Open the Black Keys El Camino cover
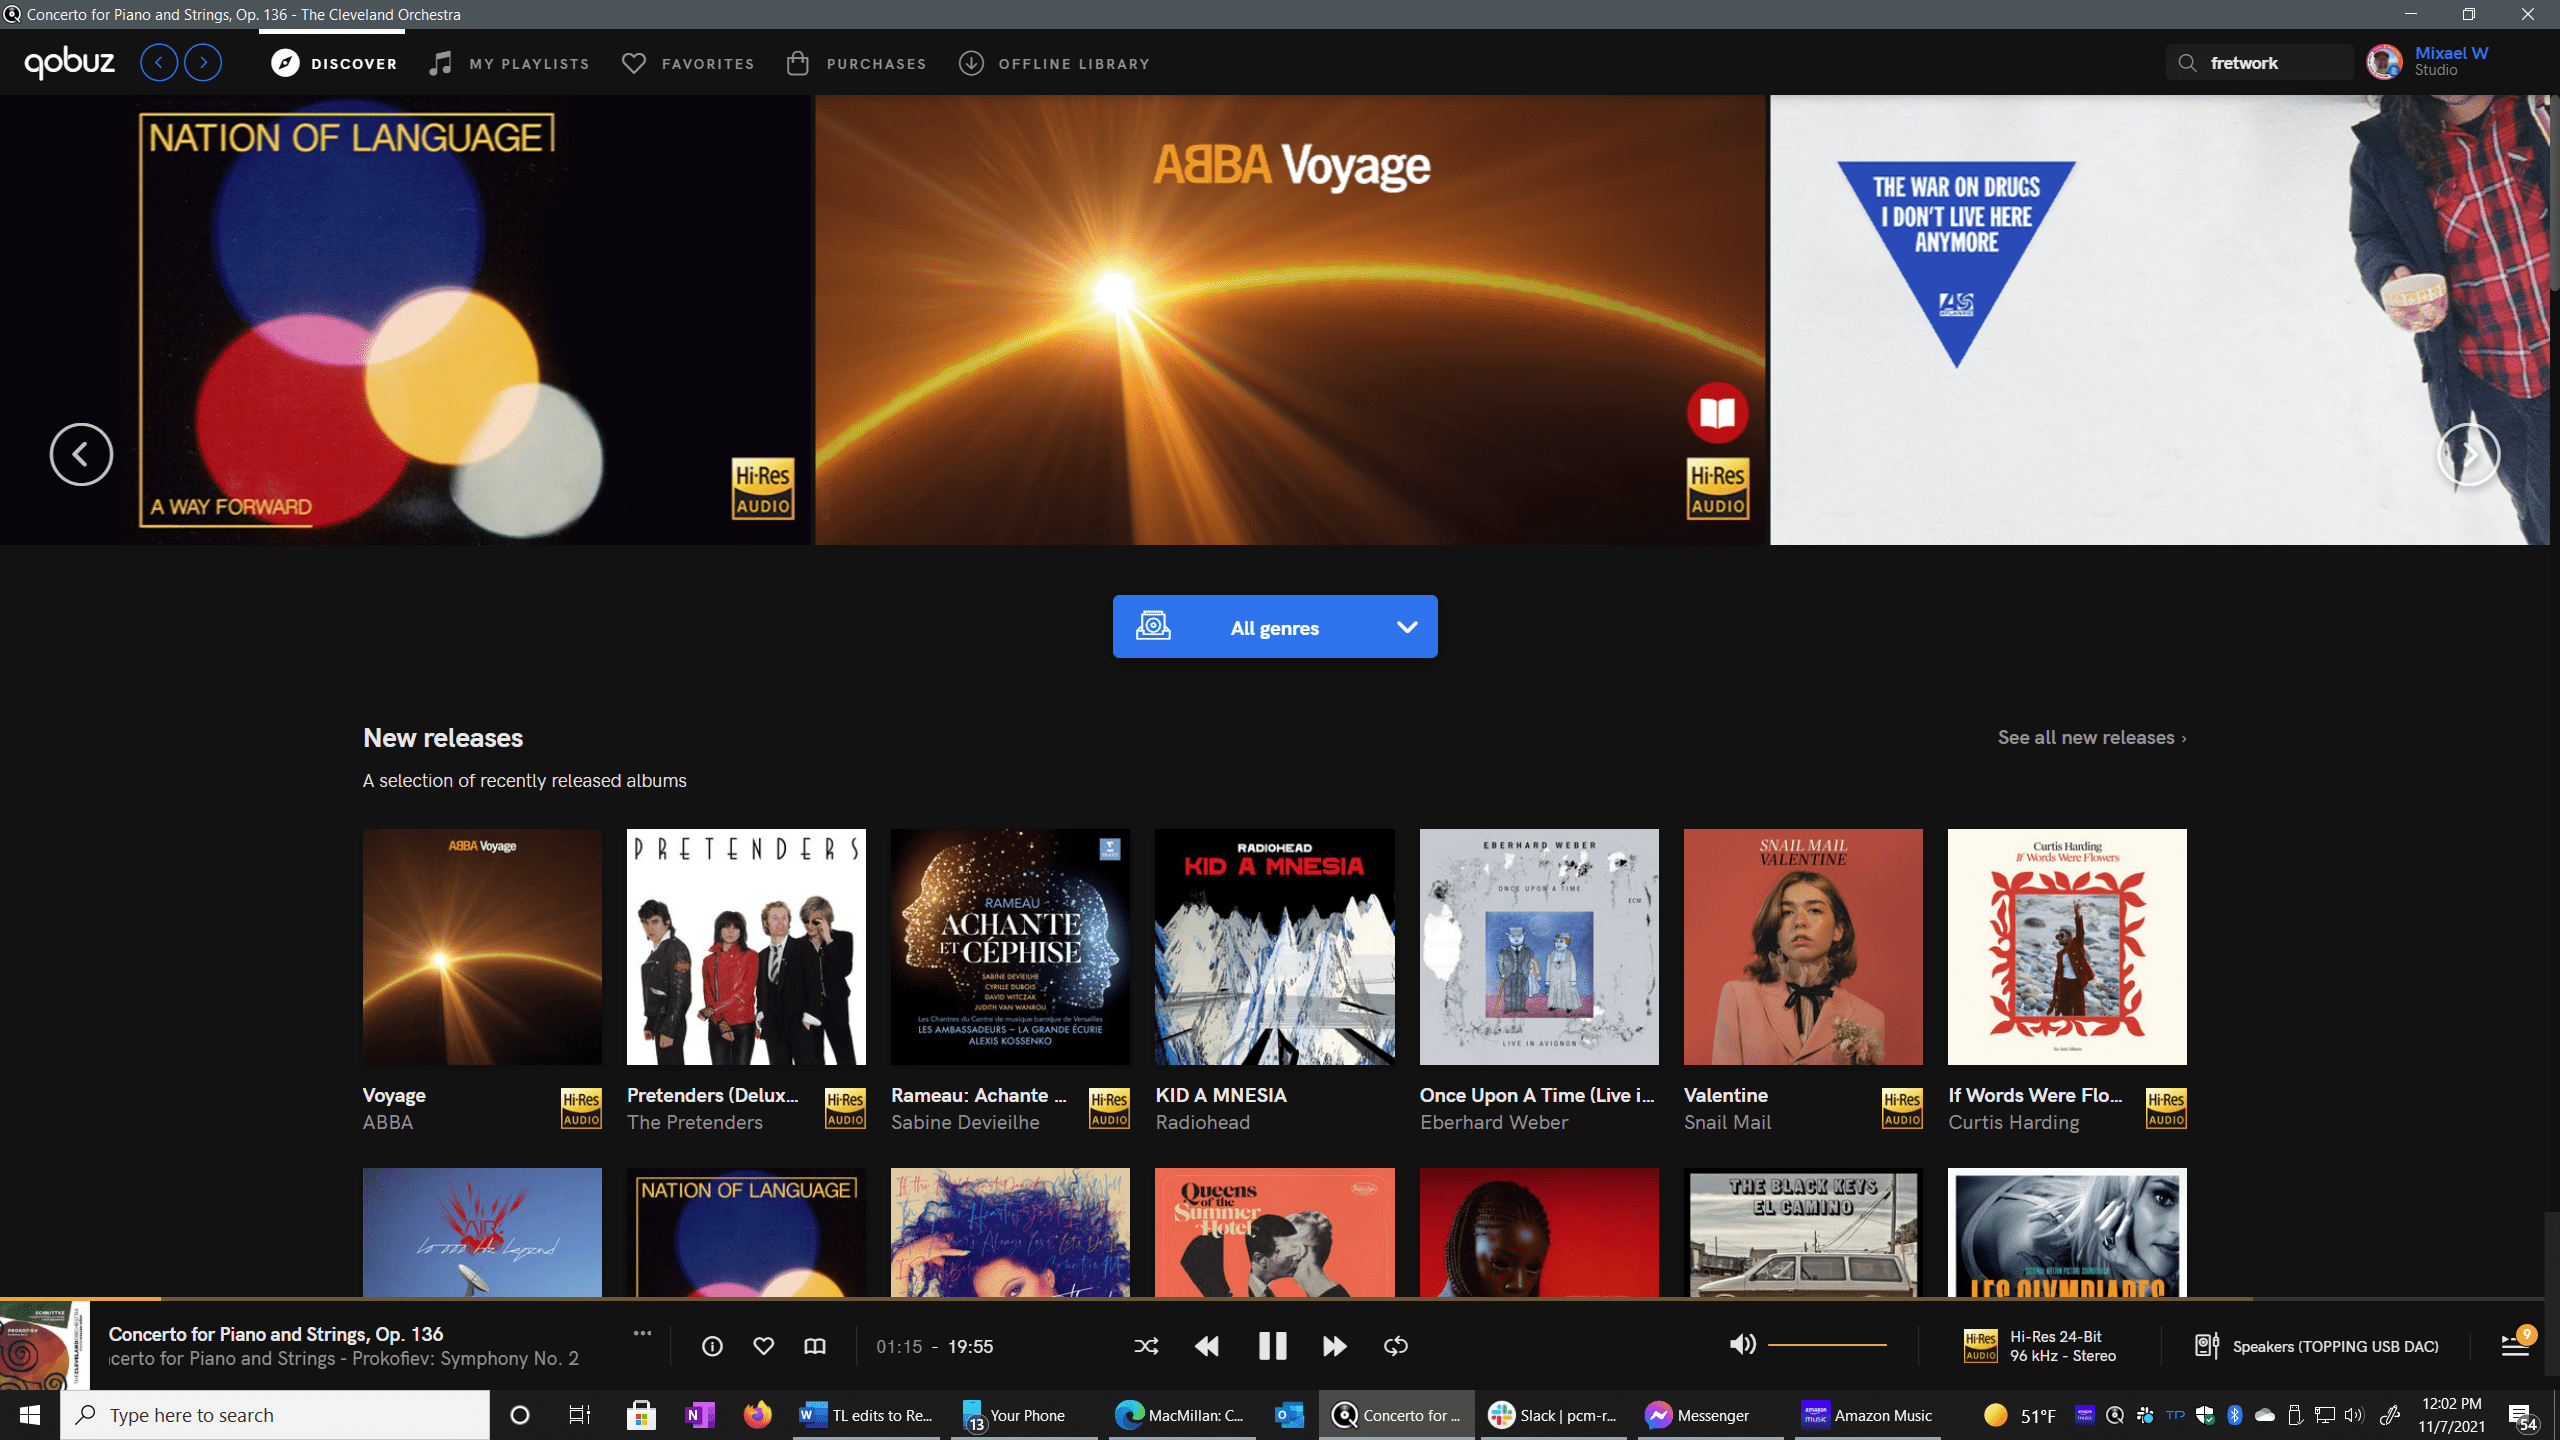This screenshot has height=1440, width=2560. (x=1803, y=1232)
